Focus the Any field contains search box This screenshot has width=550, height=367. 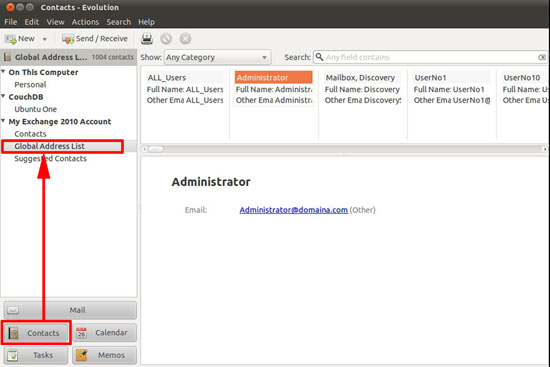click(430, 57)
